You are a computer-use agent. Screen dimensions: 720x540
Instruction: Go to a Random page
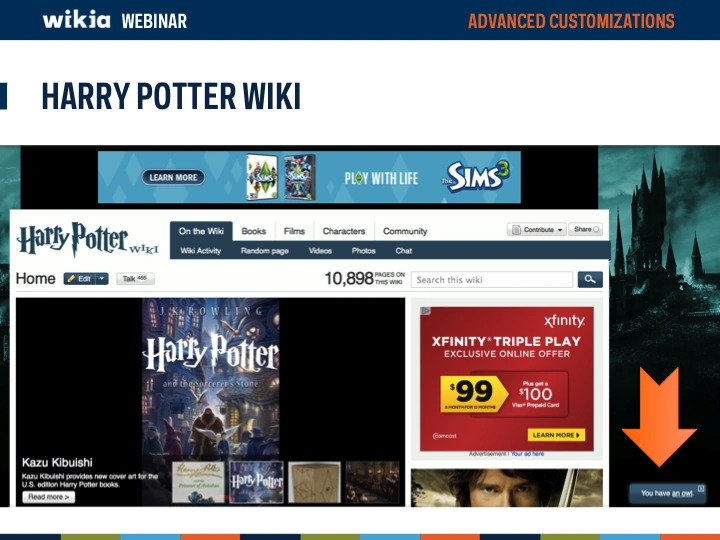coord(264,251)
